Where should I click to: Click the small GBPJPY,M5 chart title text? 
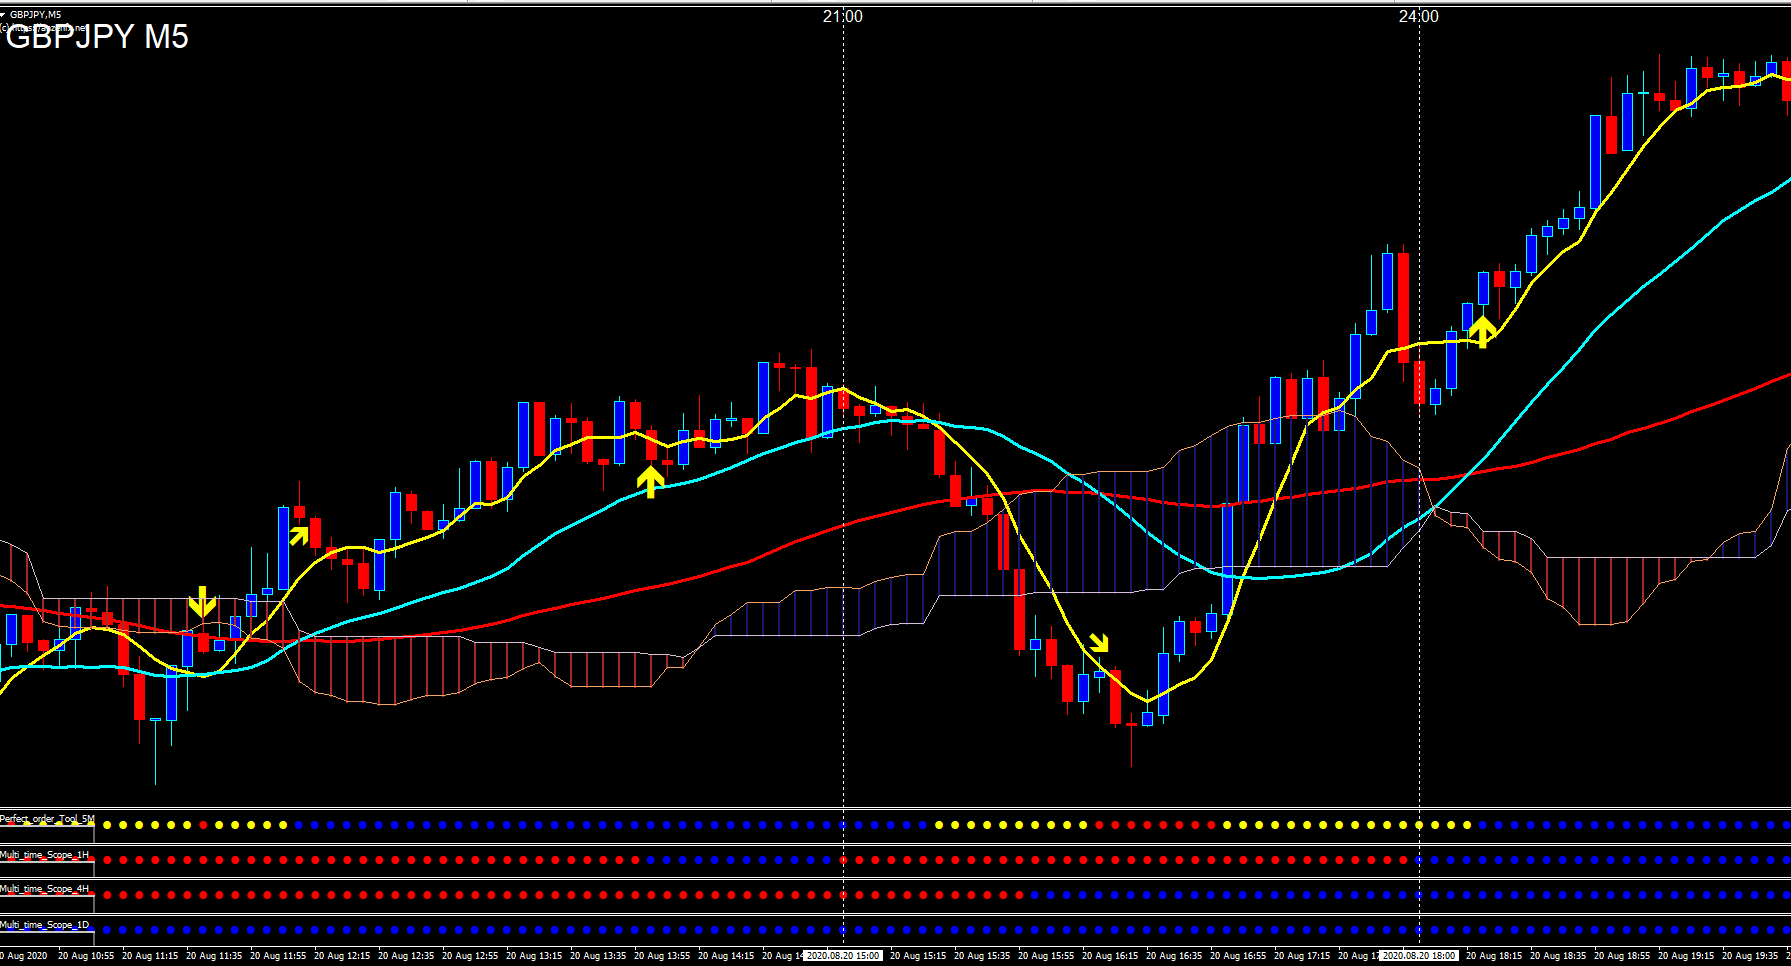click(36, 15)
